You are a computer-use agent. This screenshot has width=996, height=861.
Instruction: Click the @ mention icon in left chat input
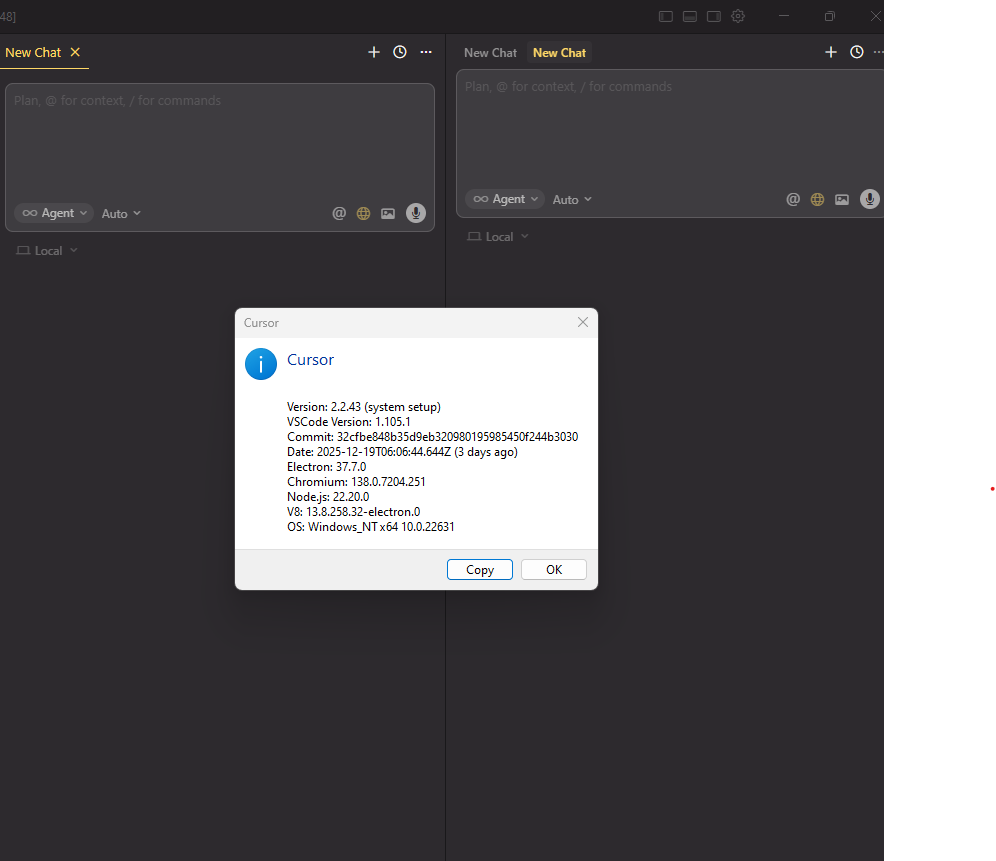tap(339, 214)
